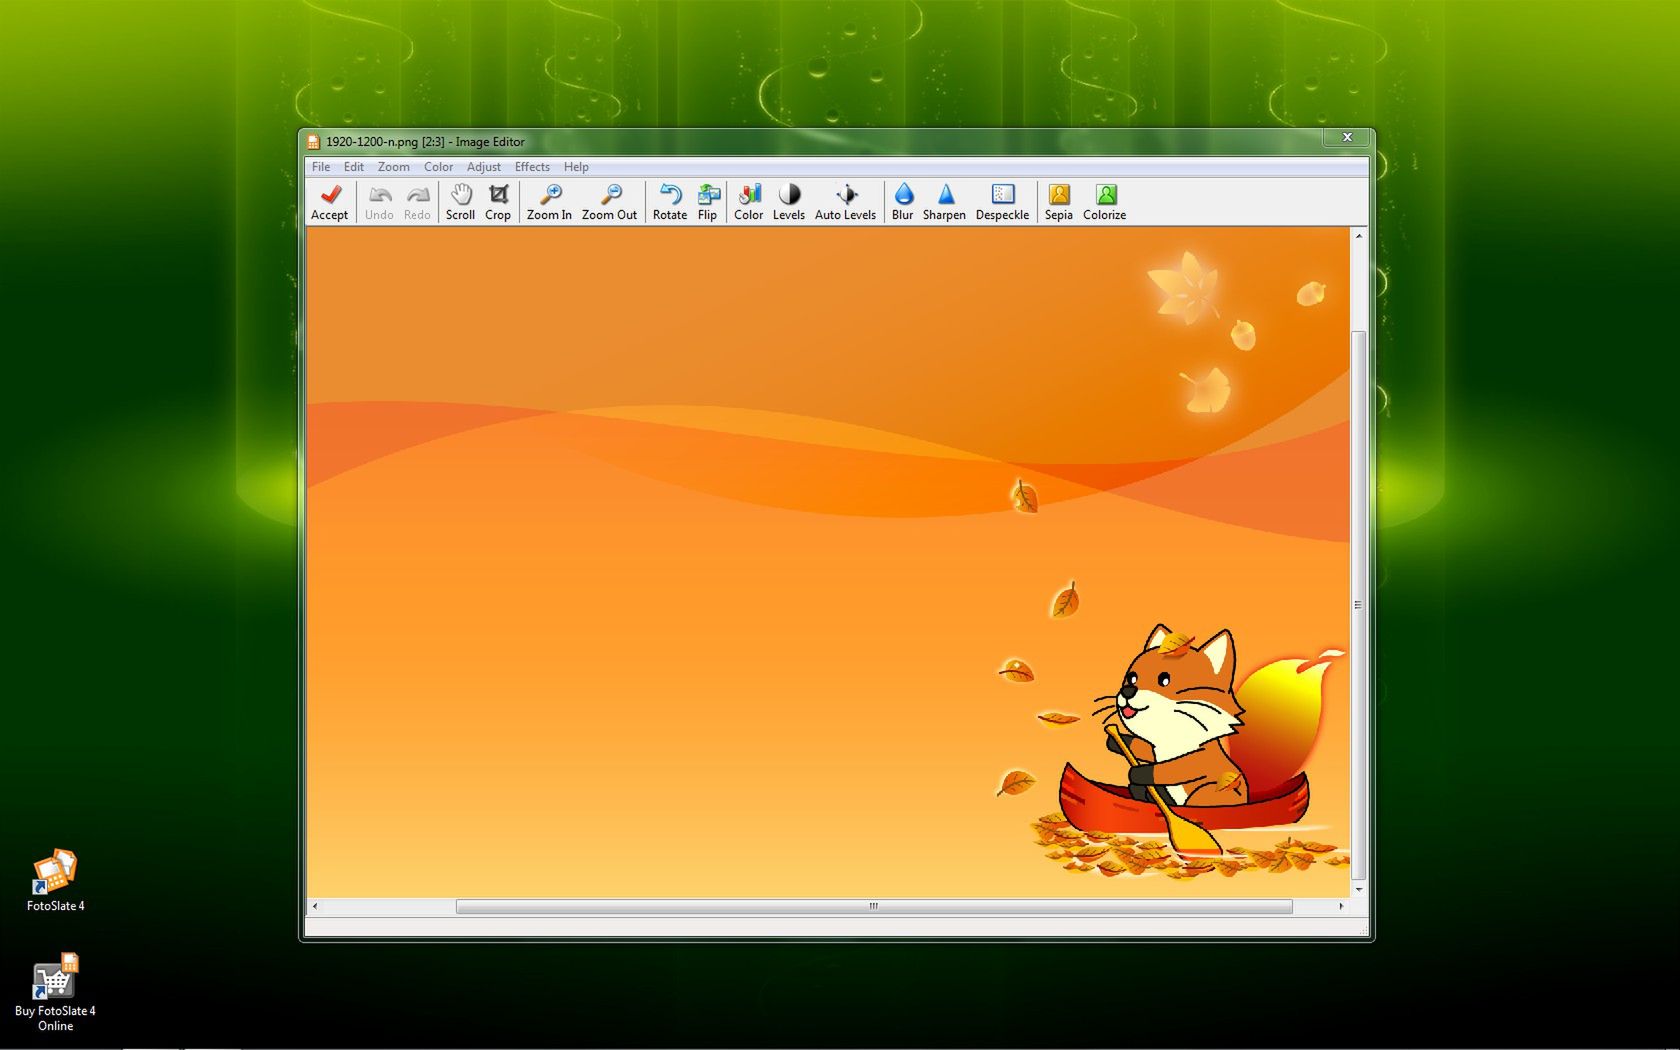Open the Zoom menu
Image resolution: width=1680 pixels, height=1050 pixels.
393,167
